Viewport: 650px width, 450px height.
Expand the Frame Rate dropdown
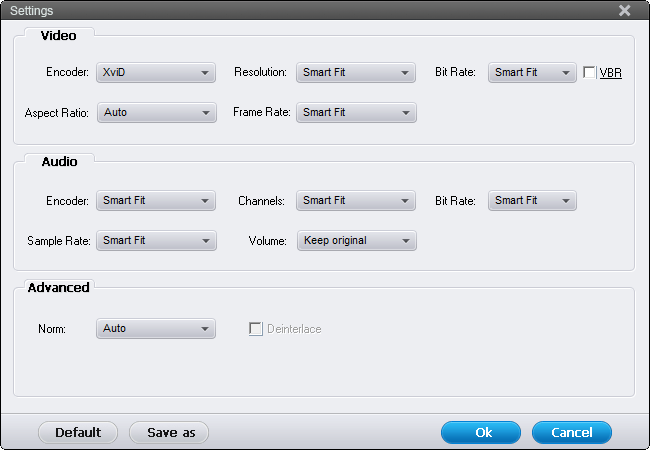[356, 113]
